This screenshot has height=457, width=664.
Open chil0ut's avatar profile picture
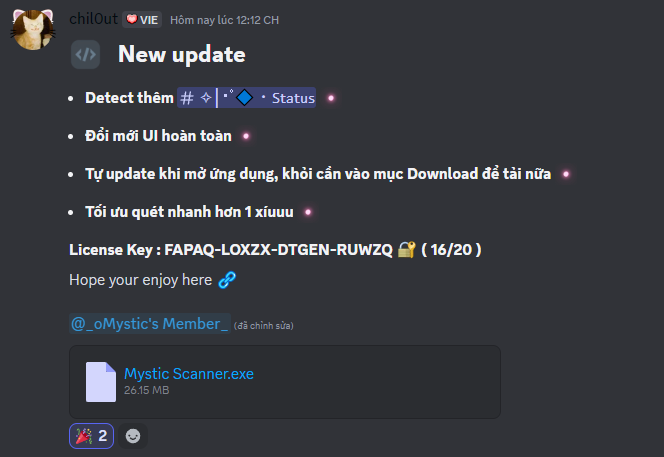(x=33, y=29)
